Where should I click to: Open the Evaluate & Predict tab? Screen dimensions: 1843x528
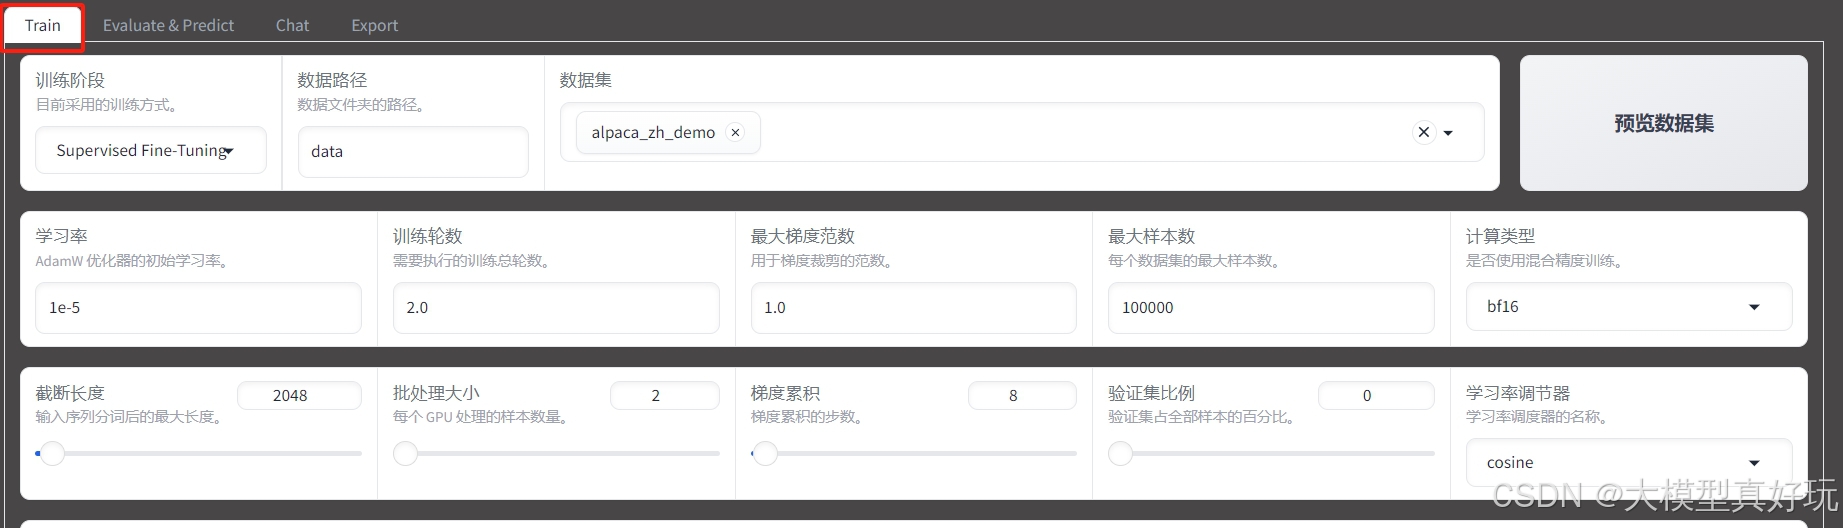[168, 25]
